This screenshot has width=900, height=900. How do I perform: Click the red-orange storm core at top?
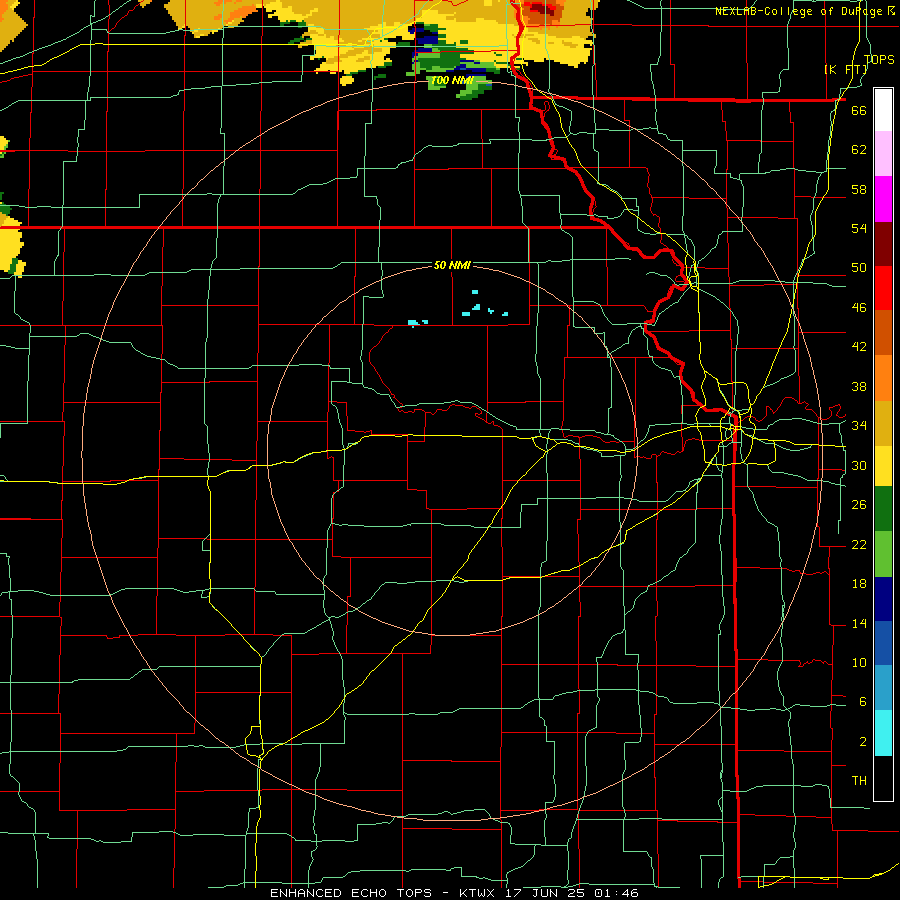tap(542, 11)
